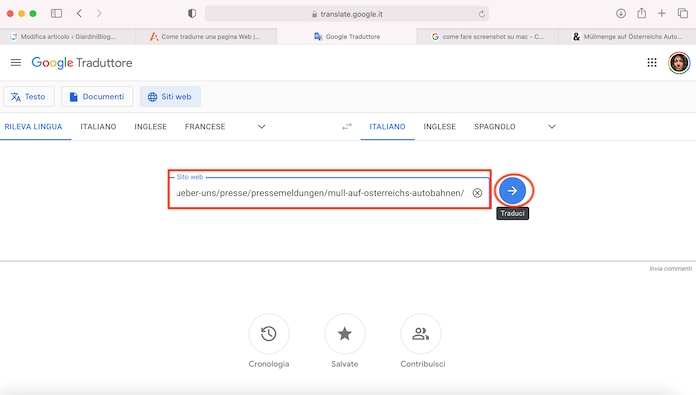The image size is (696, 395).
Task: Open the Google Translate main menu hamburger
Action: [x=16, y=63]
